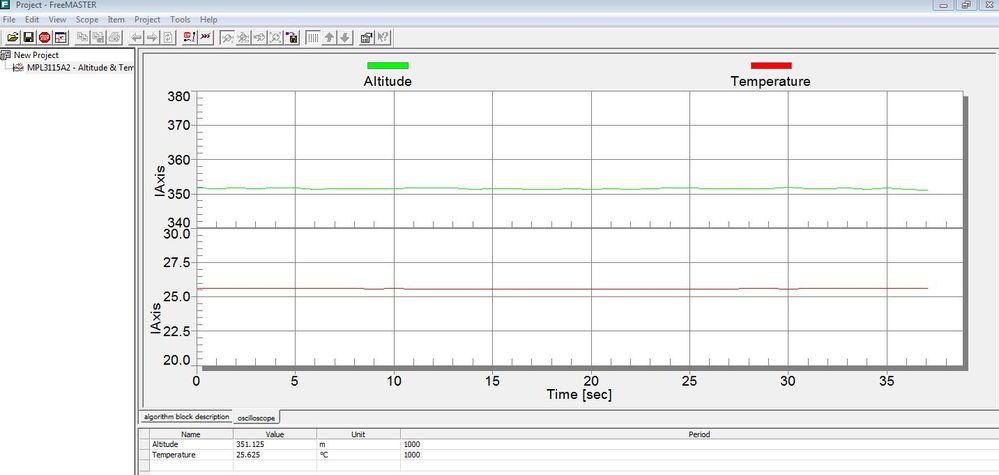
Task: Click the chart view toolbar icon next to Stop
Action: 61,38
